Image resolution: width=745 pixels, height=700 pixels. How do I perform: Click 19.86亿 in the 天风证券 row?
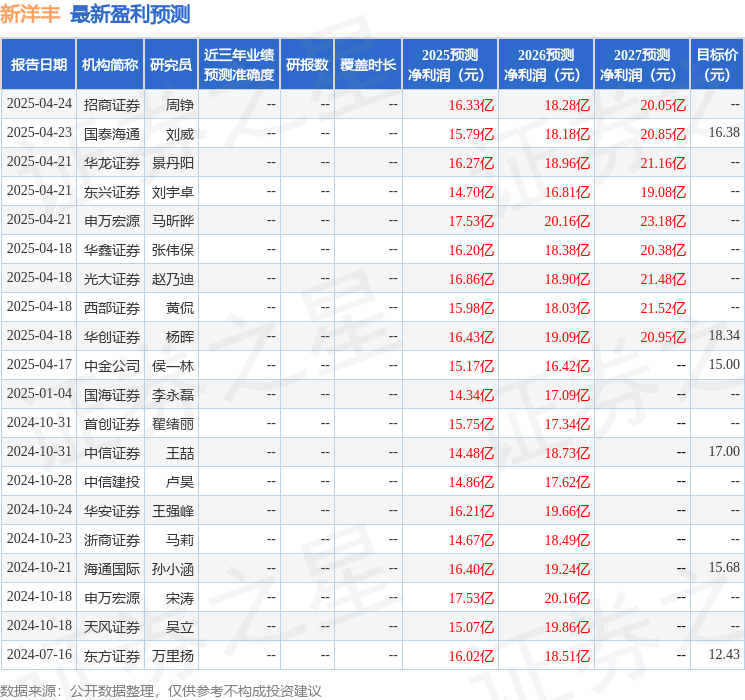pos(567,627)
